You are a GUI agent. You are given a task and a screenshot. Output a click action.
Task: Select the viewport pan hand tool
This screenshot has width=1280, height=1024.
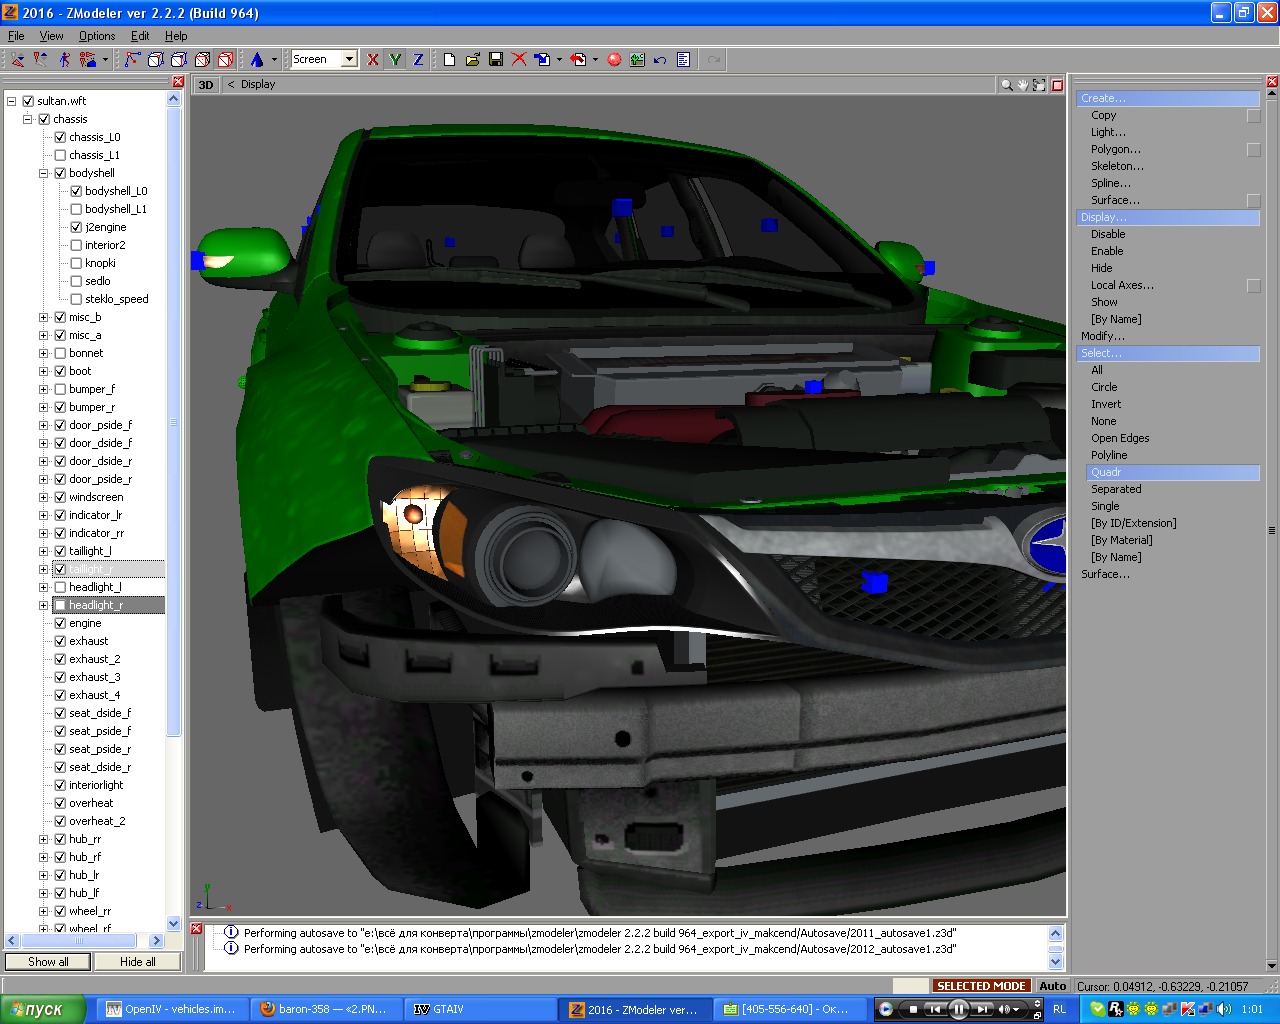click(1023, 85)
